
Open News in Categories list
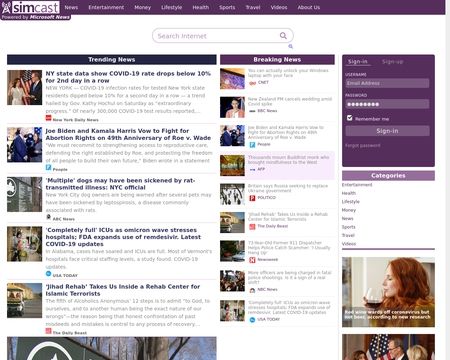tap(347, 218)
